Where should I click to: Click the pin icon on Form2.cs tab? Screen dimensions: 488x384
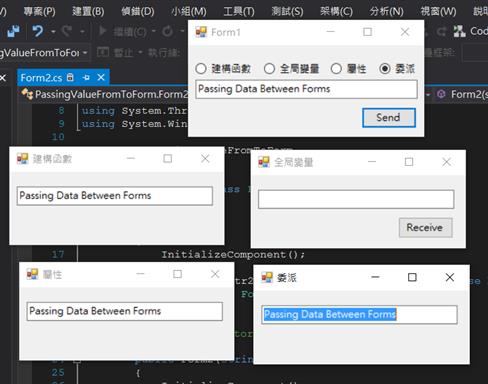coord(86,78)
